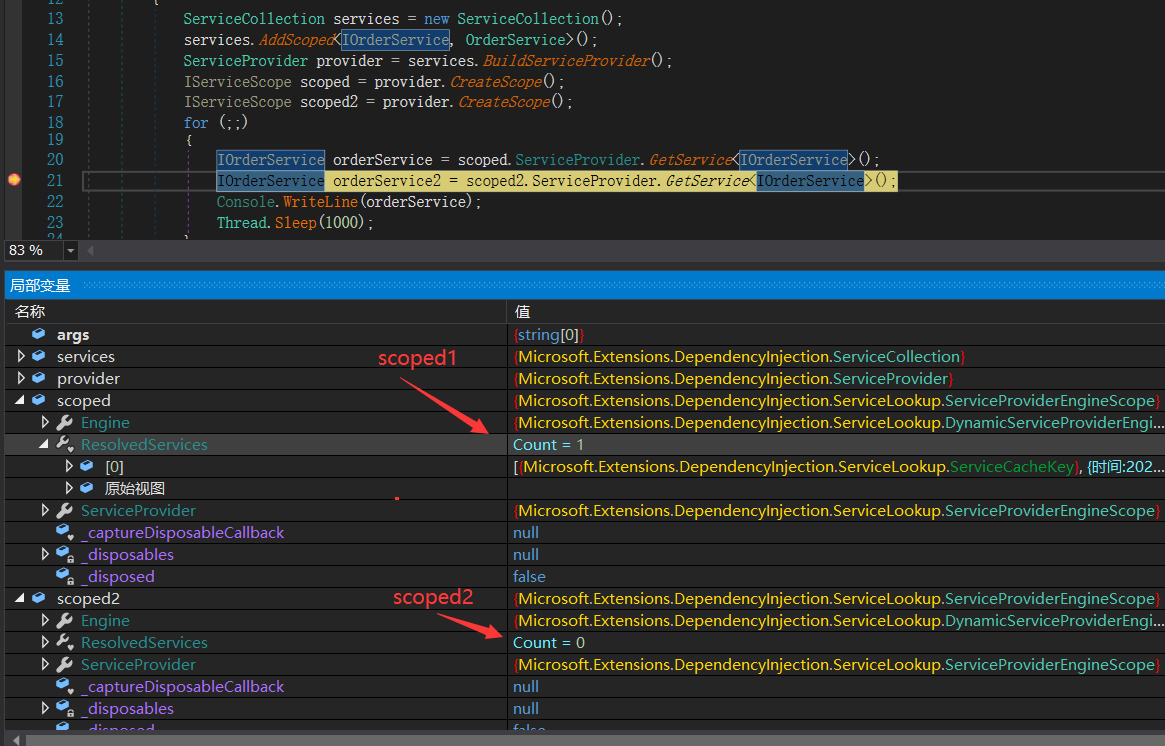Click the provider variable icon
1165x746 pixels.
39,379
